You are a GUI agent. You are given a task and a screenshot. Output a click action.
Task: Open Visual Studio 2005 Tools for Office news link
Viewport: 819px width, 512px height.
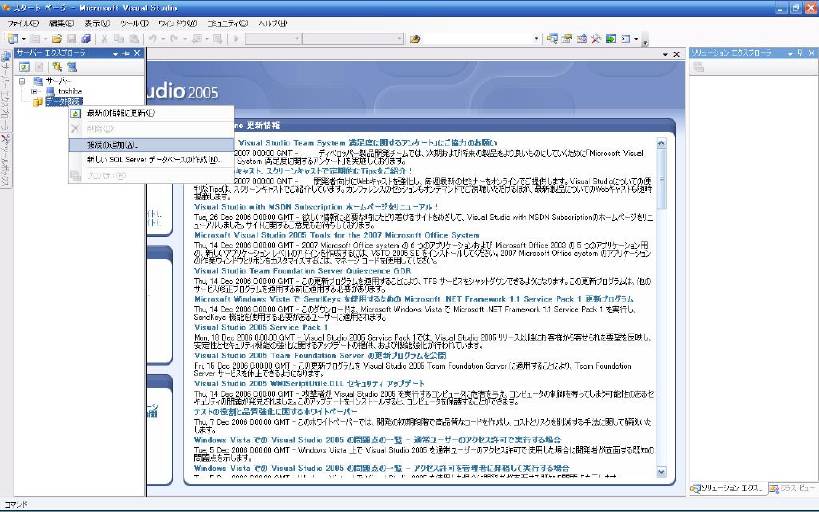point(336,235)
